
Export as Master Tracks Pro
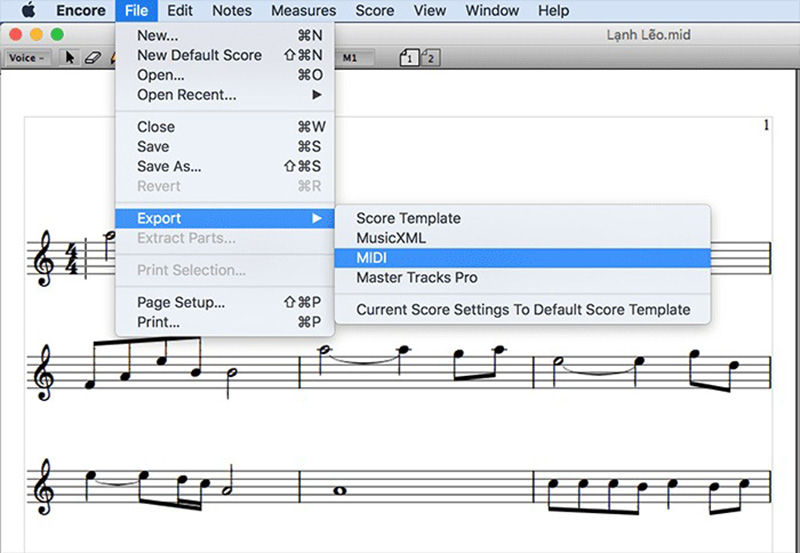tap(522, 278)
